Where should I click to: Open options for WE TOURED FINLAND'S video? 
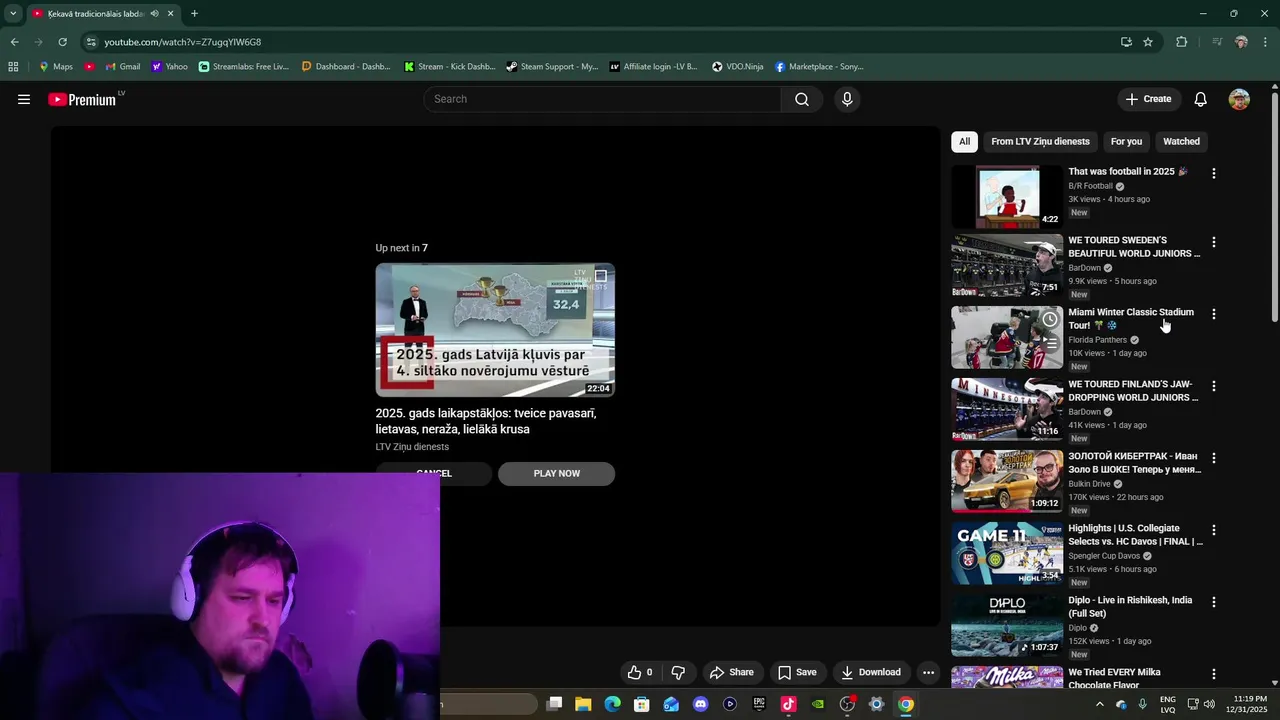click(x=1214, y=386)
